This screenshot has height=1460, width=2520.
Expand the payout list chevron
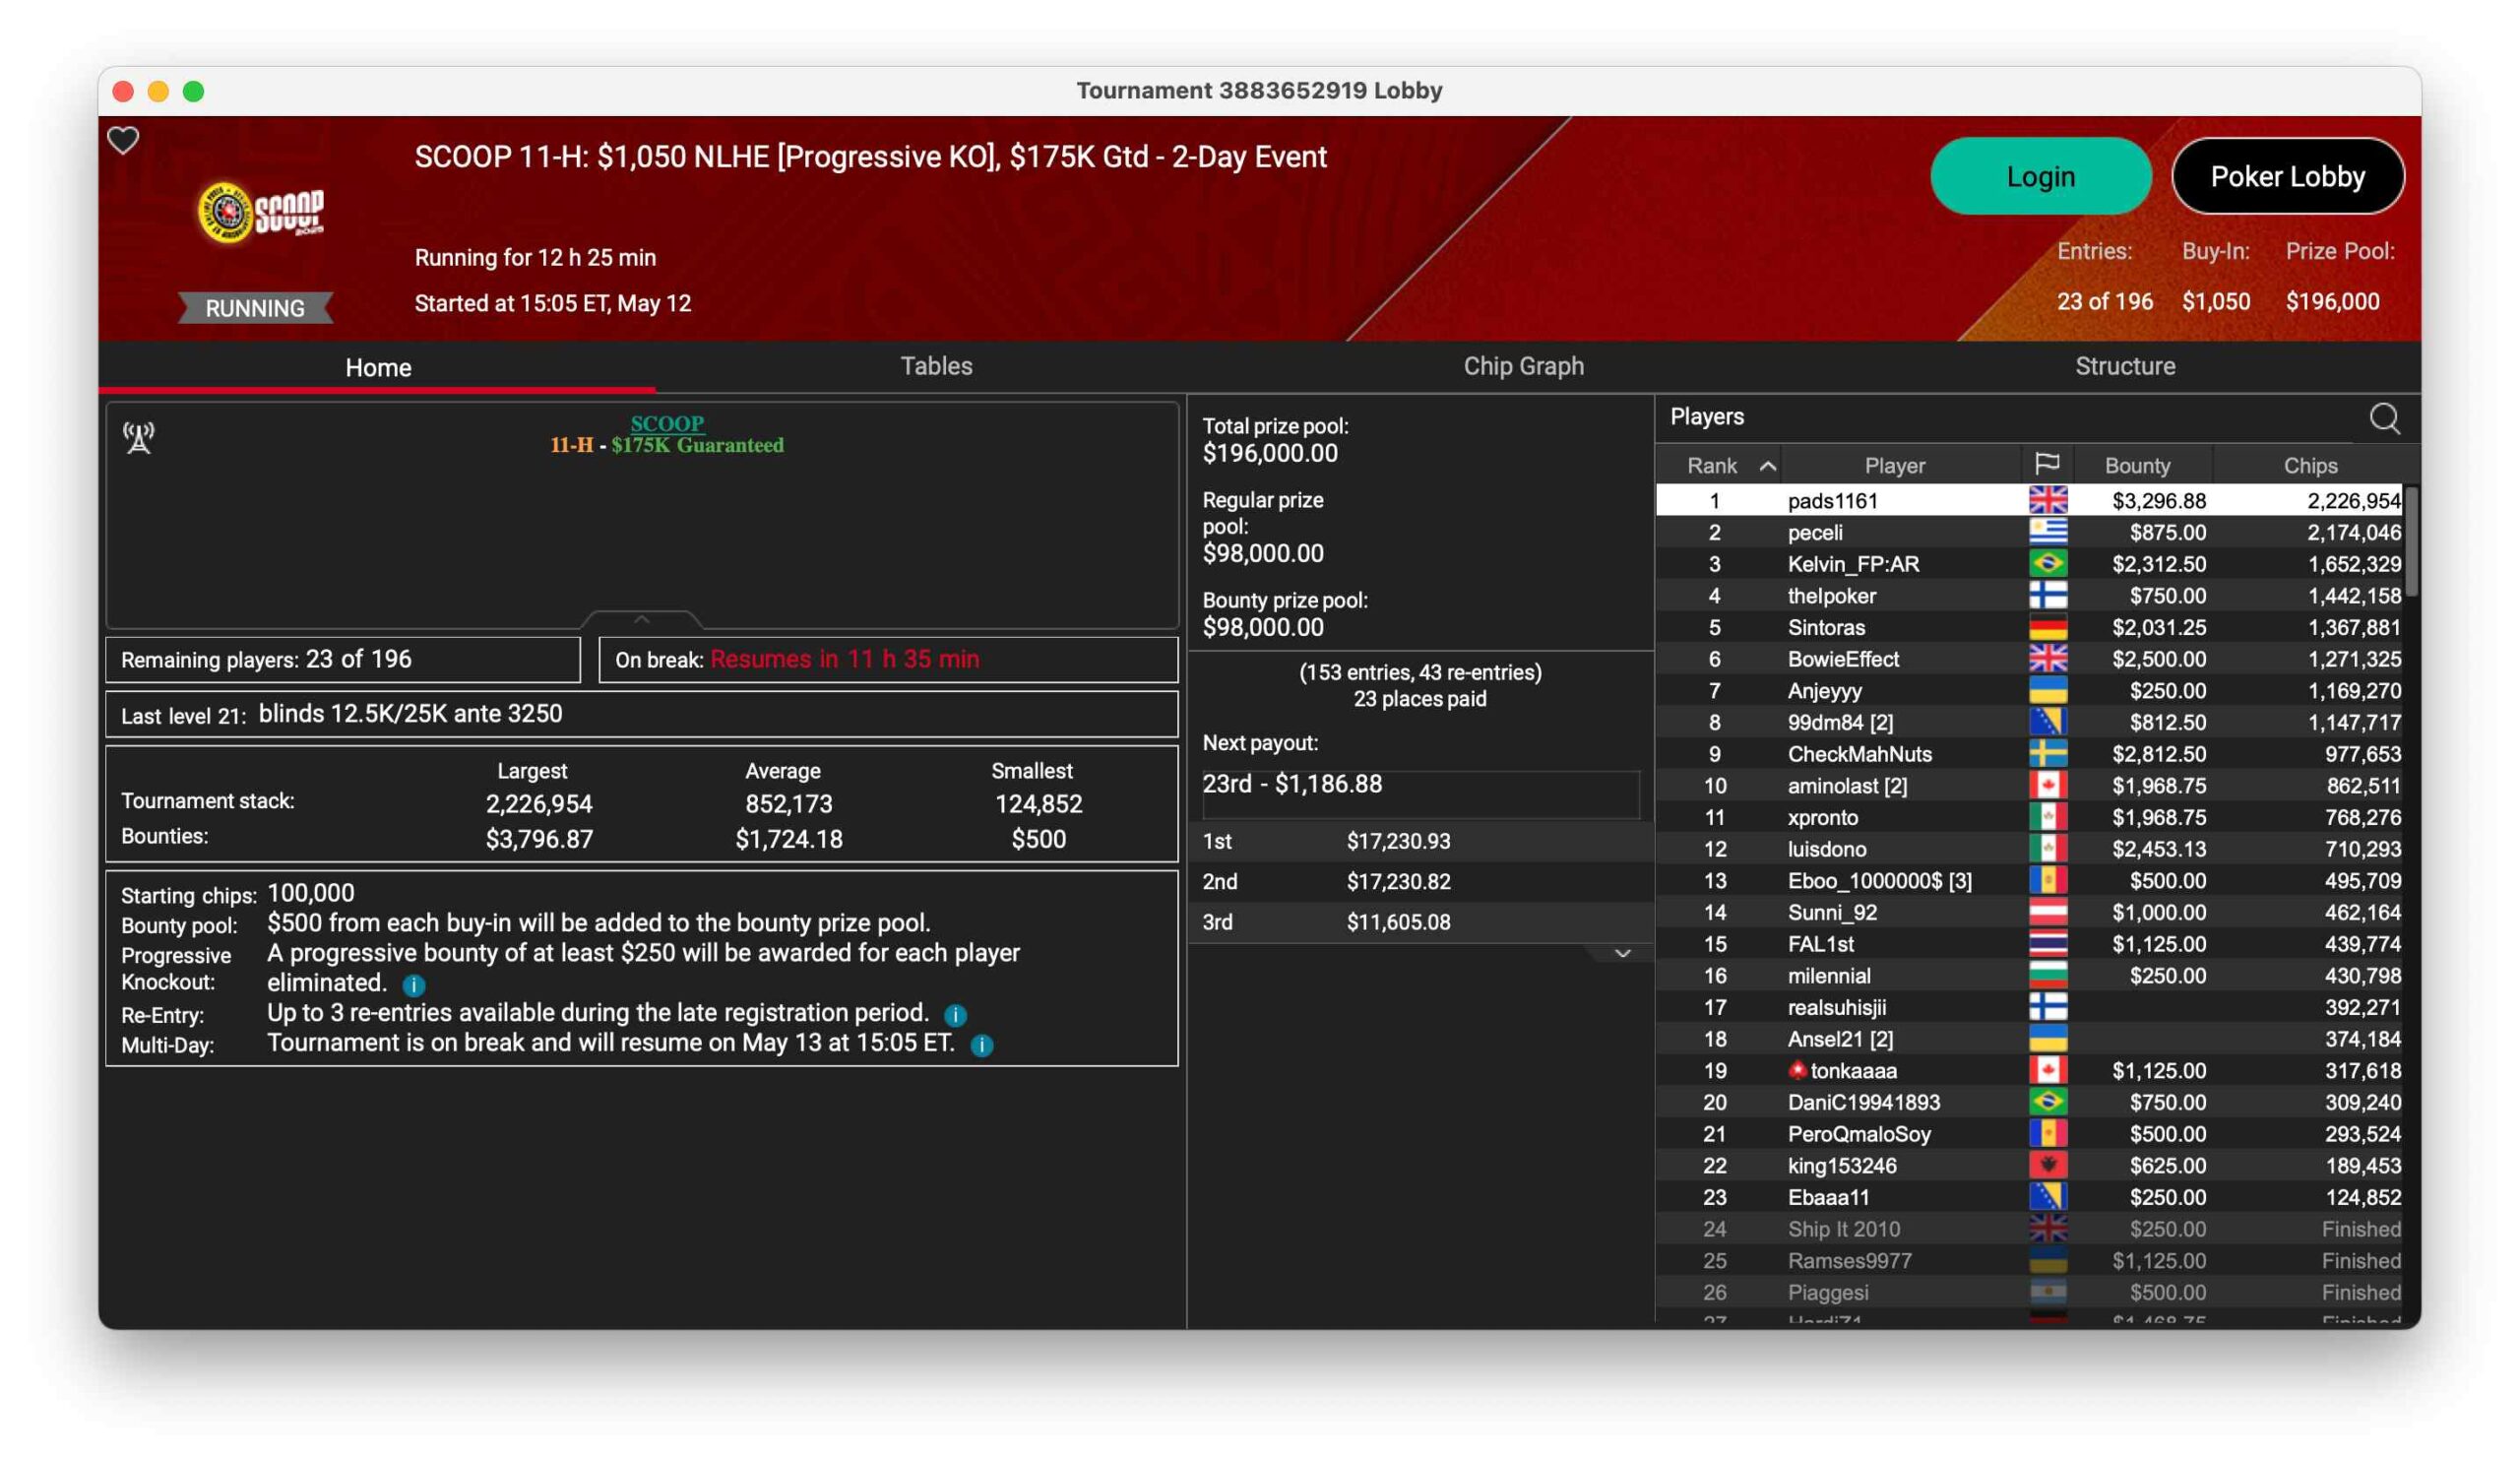click(1622, 953)
